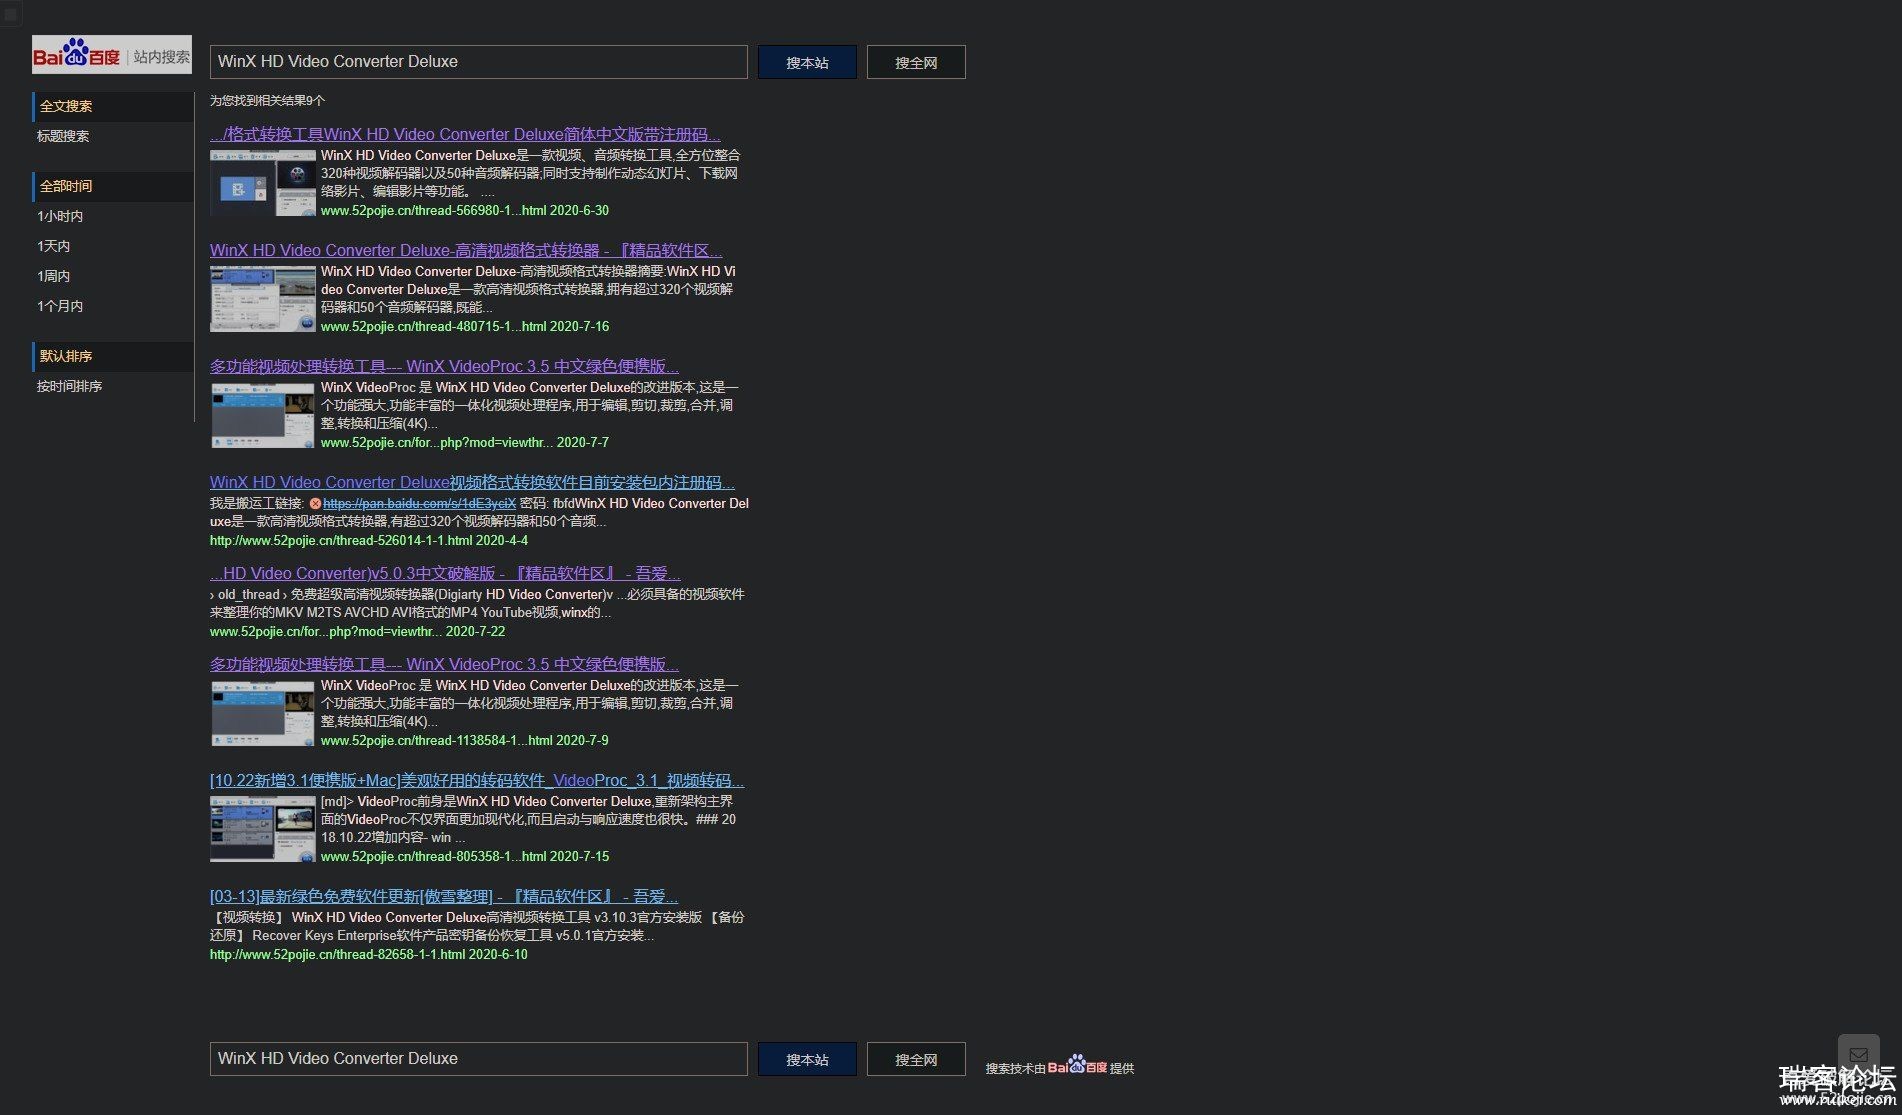Click top 搜全网 button
The width and height of the screenshot is (1902, 1115).
(916, 62)
